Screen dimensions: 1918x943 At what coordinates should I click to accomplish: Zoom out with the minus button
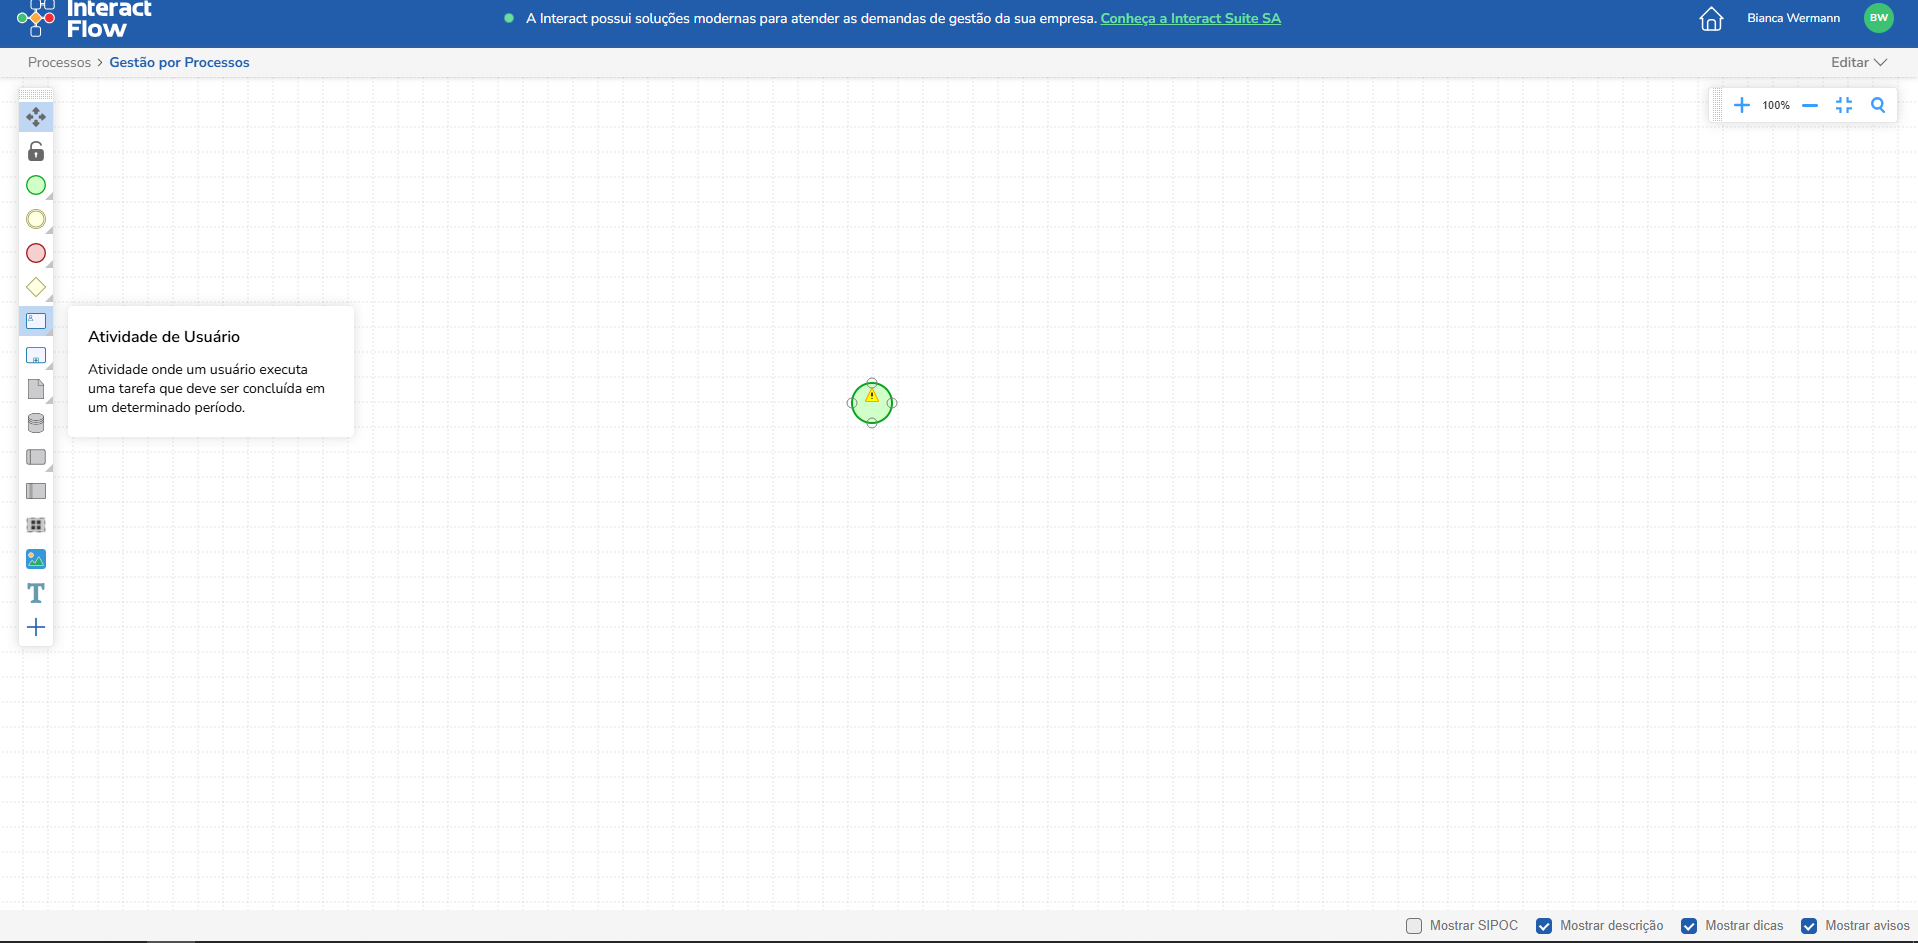(x=1810, y=105)
